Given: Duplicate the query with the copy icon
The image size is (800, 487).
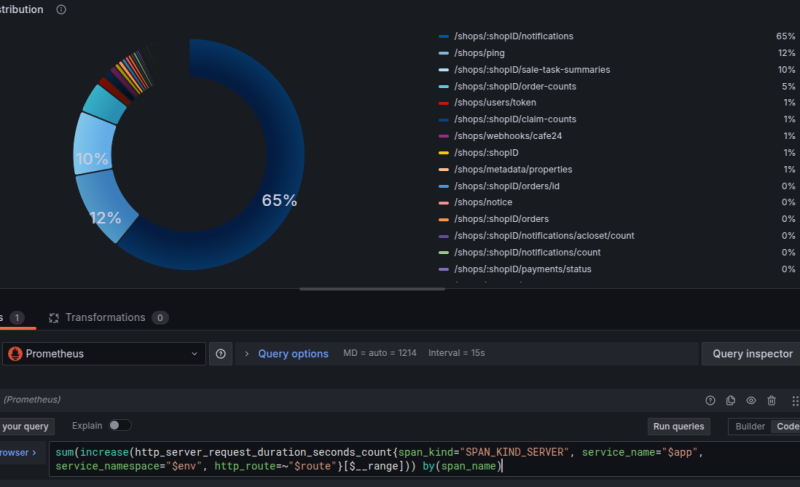Looking at the screenshot, I should pos(731,400).
